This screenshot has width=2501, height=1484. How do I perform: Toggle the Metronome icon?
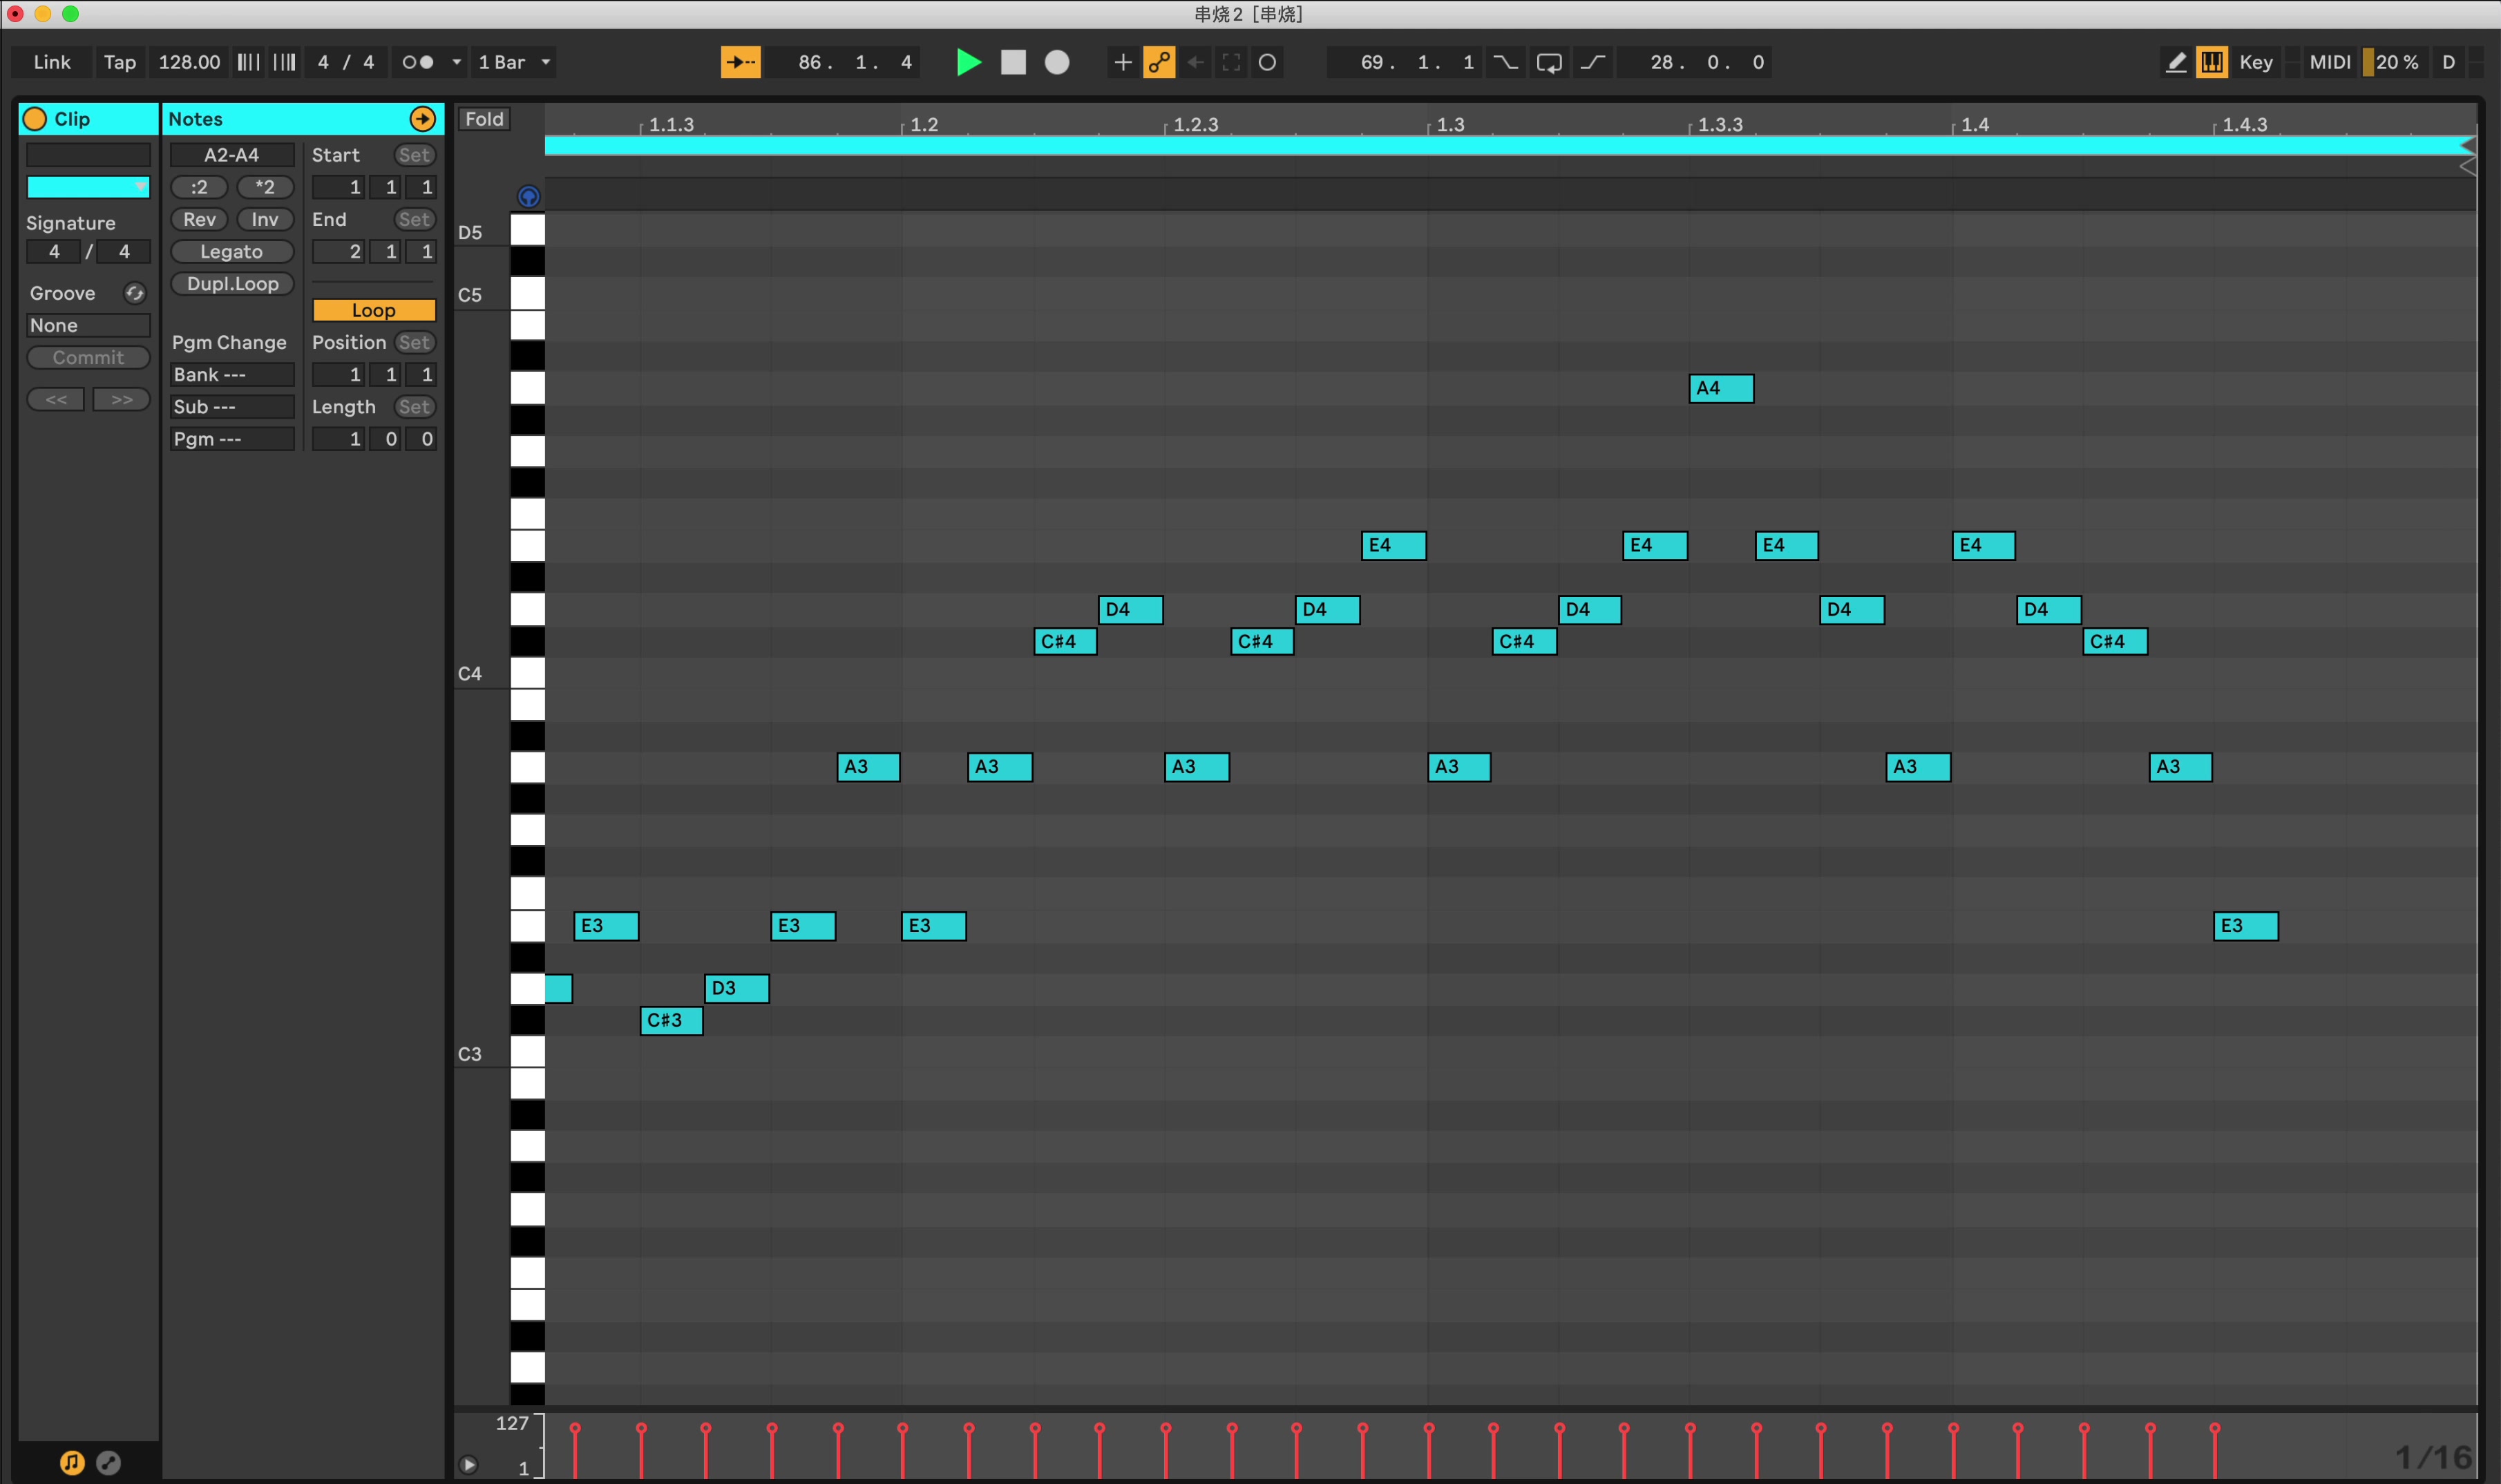coord(418,62)
